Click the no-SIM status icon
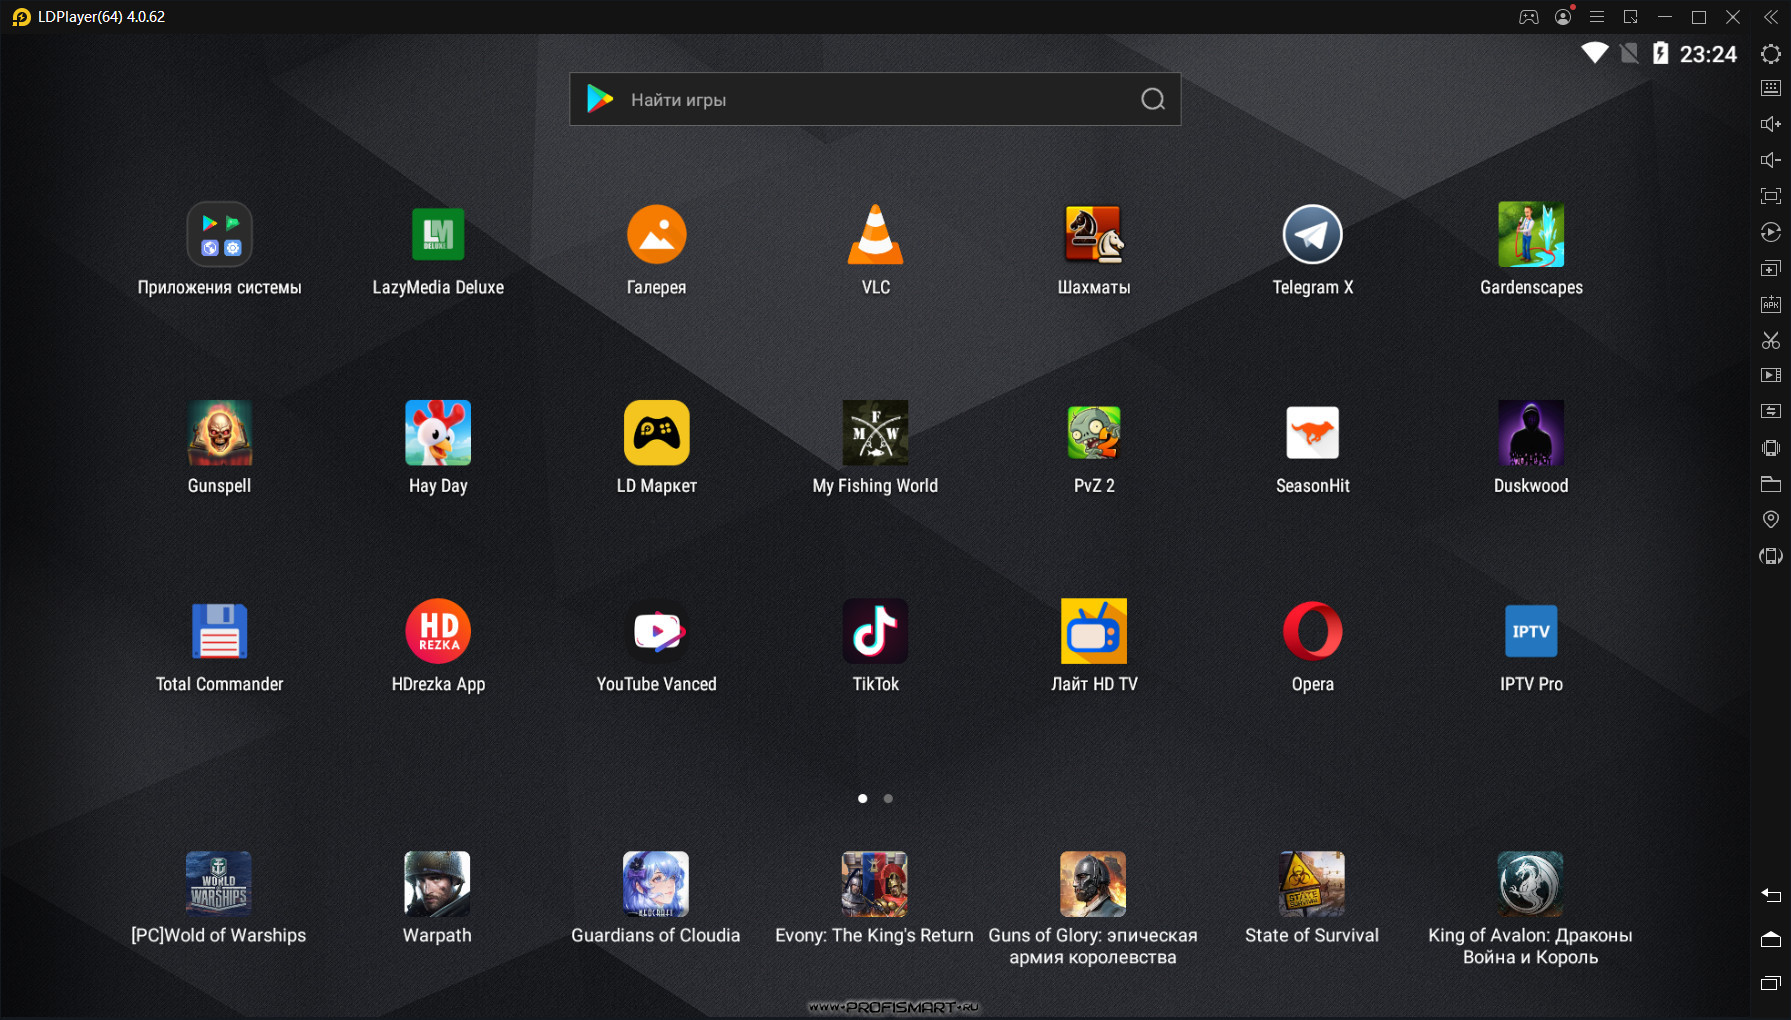This screenshot has height=1020, width=1791. pos(1629,53)
